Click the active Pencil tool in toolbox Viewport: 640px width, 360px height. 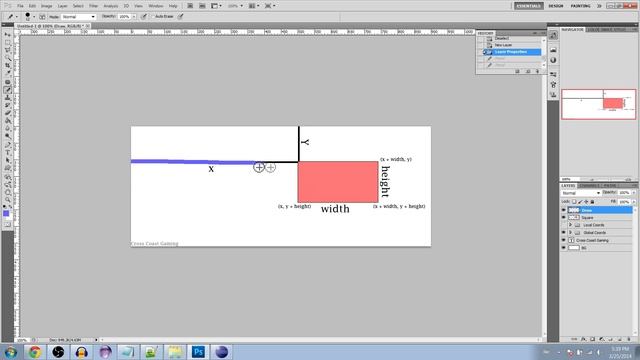(7, 90)
